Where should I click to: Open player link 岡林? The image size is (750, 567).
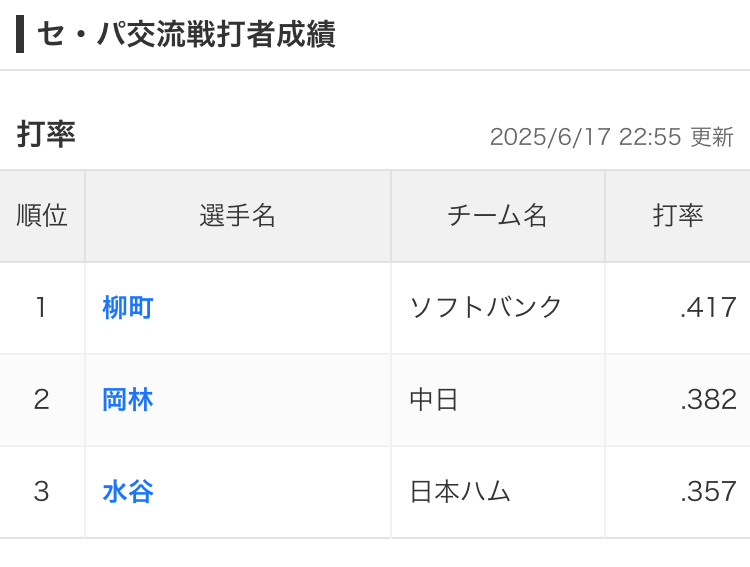click(x=128, y=400)
